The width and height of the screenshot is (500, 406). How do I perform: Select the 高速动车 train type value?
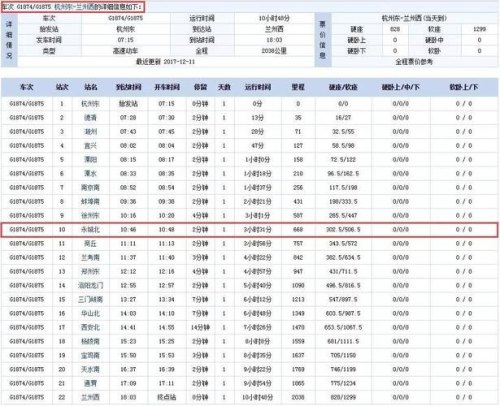125,51
